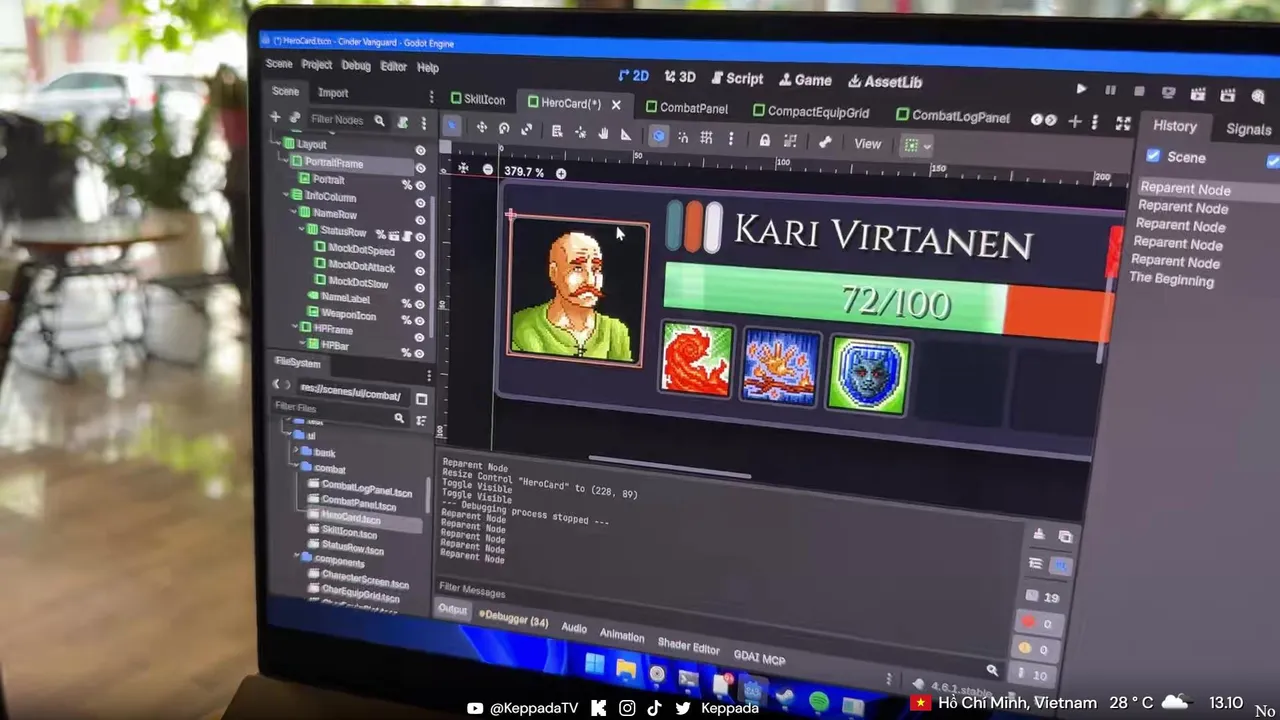Select The Beginning history entry

click(x=1171, y=280)
